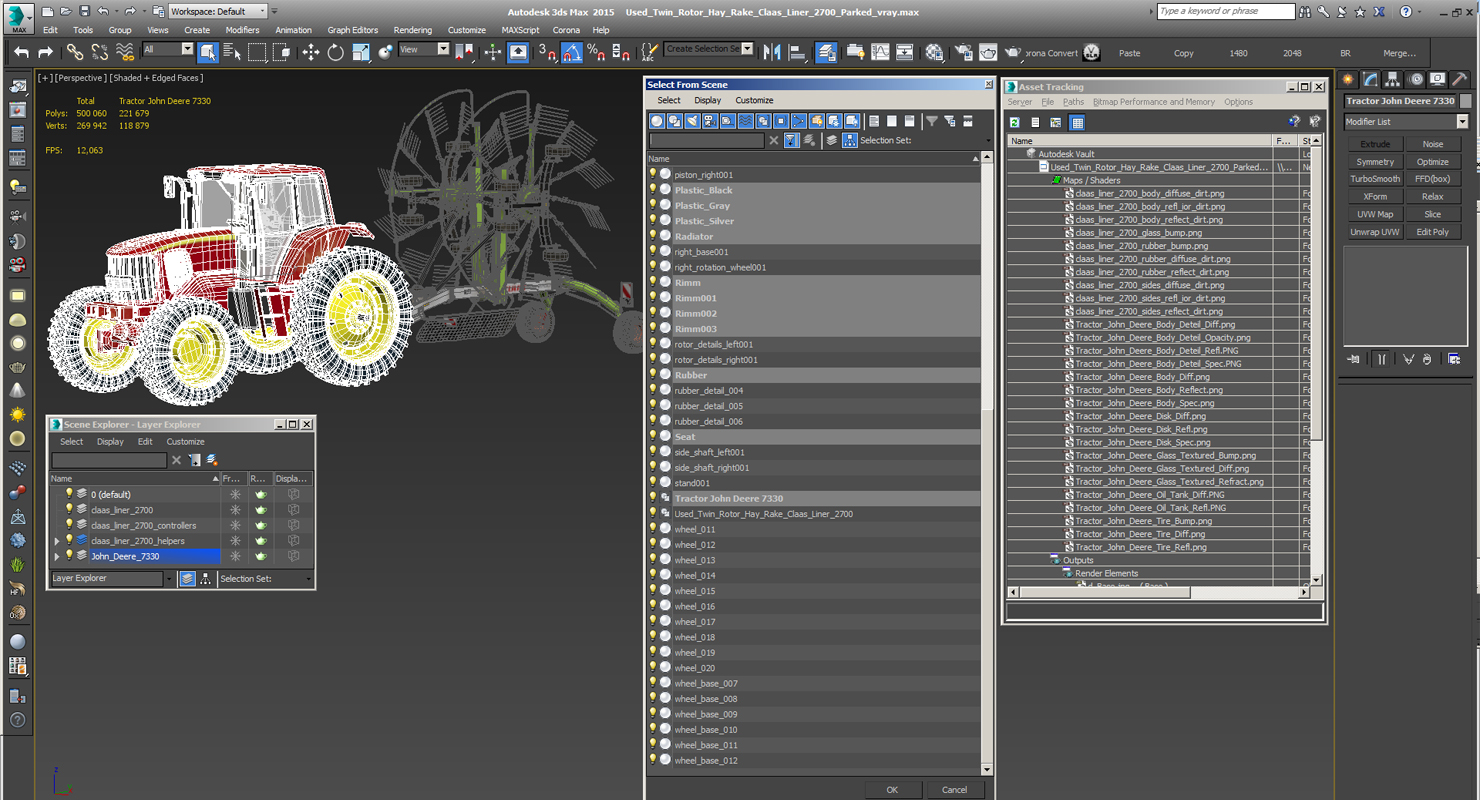Open the Corona menu
Screen dimensions: 1480x800
(x=566, y=30)
